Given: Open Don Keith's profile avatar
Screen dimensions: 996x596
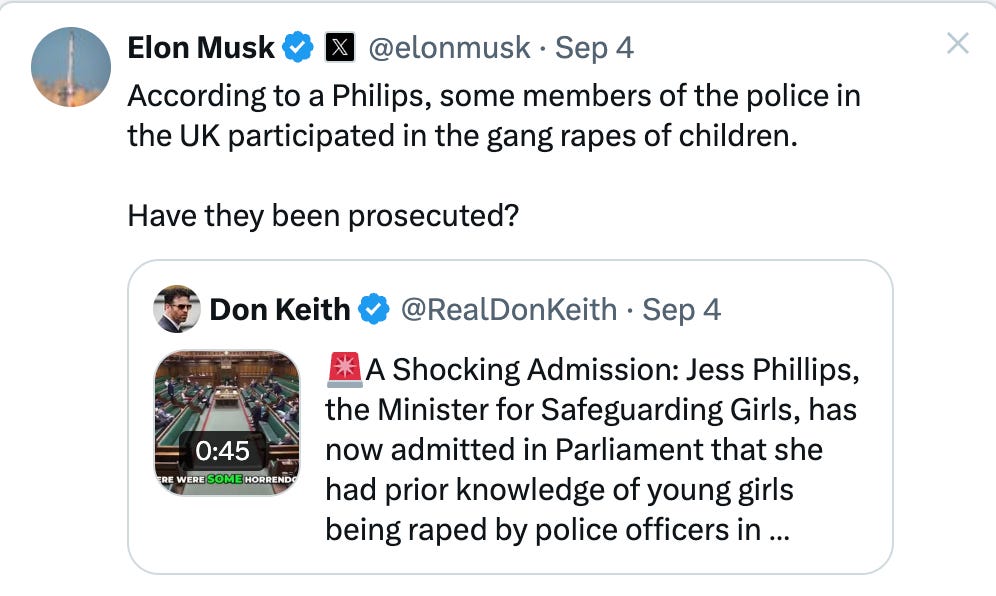Looking at the screenshot, I should [177, 309].
